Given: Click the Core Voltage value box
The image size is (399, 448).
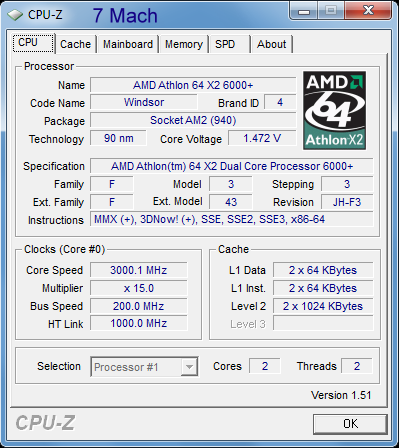Looking at the screenshot, I should pyautogui.click(x=262, y=138).
